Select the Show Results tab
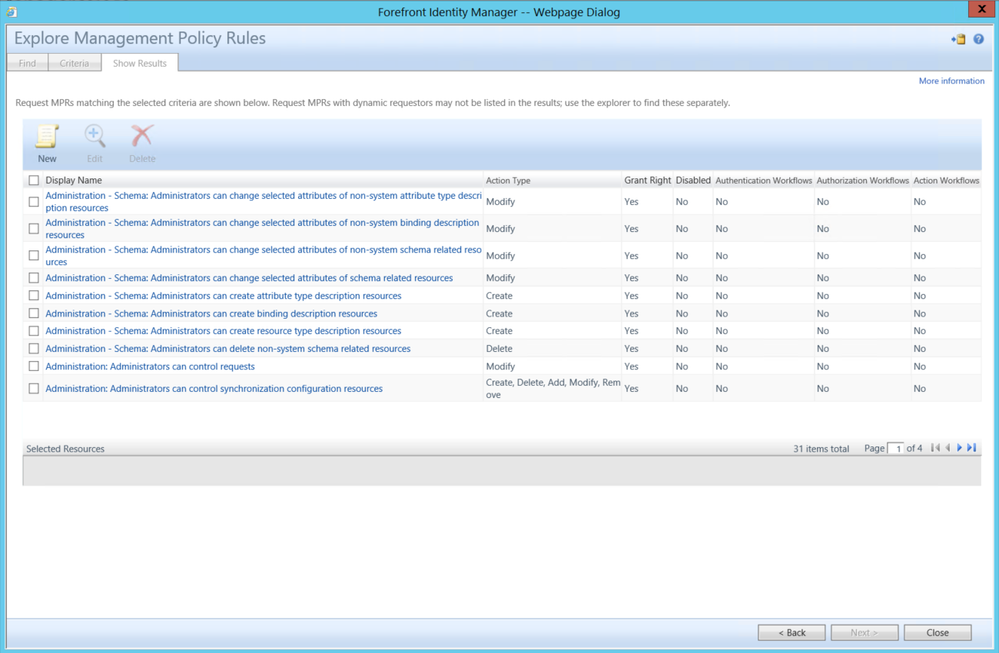This screenshot has height=653, width=999. pyautogui.click(x=140, y=63)
